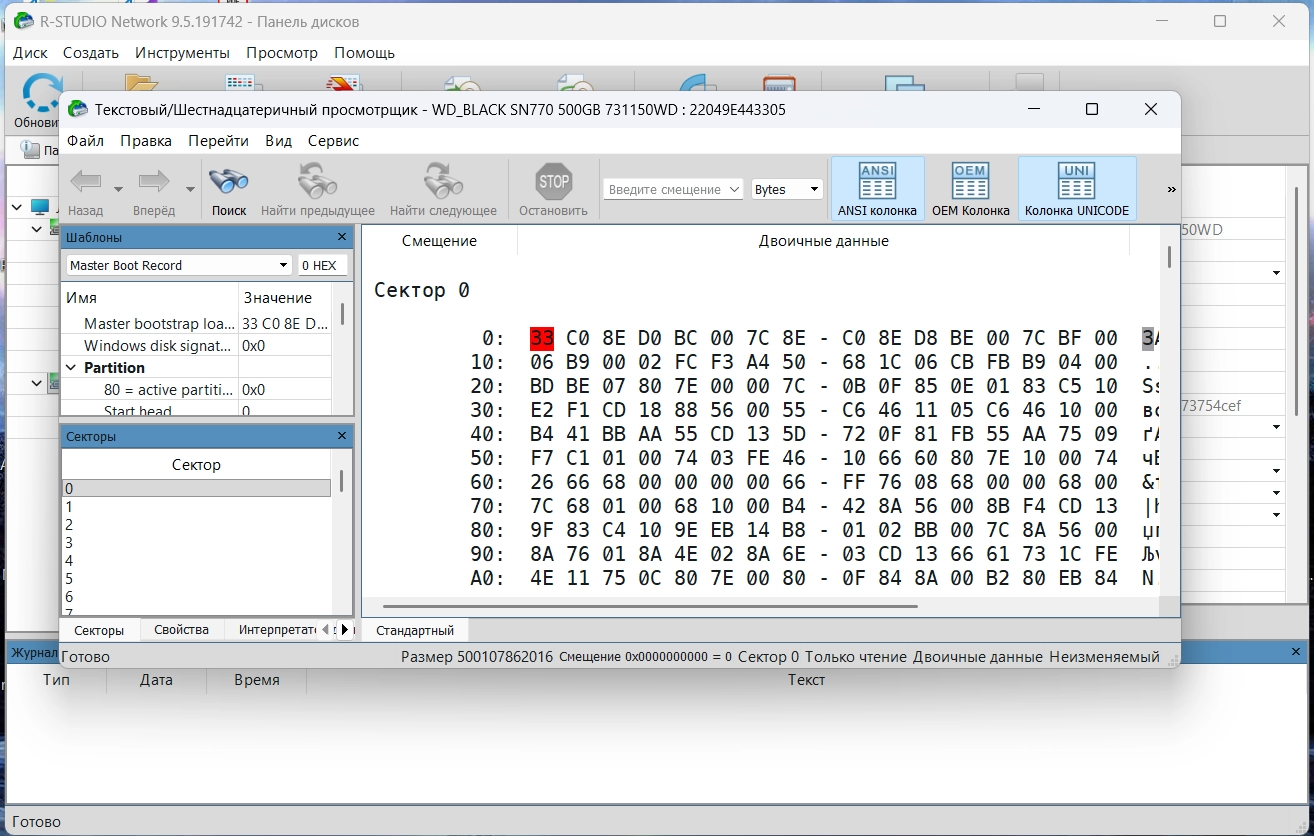Open the Вид menu
This screenshot has height=836, width=1314.
pos(279,141)
